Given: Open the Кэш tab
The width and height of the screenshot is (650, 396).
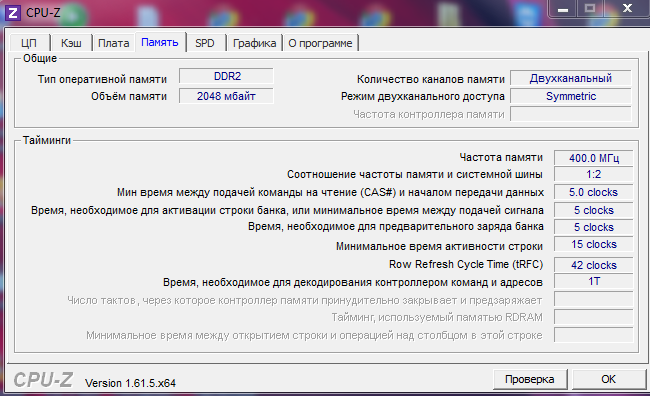Looking at the screenshot, I should pos(71,43).
